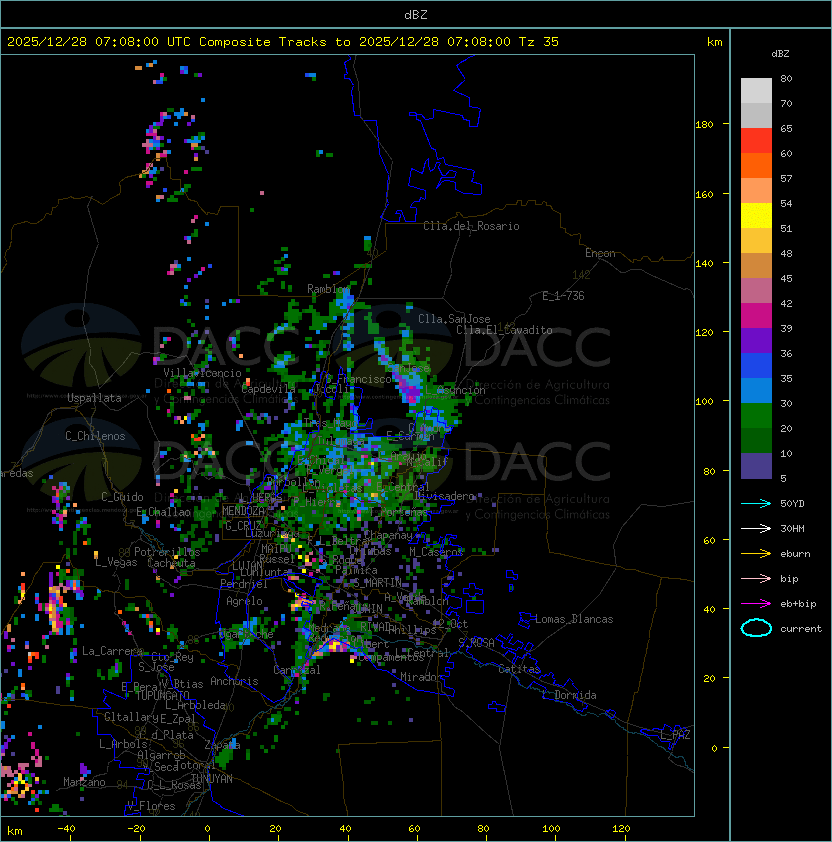
Task: Click the G_CRUZ label on the map
Action: pos(243,525)
